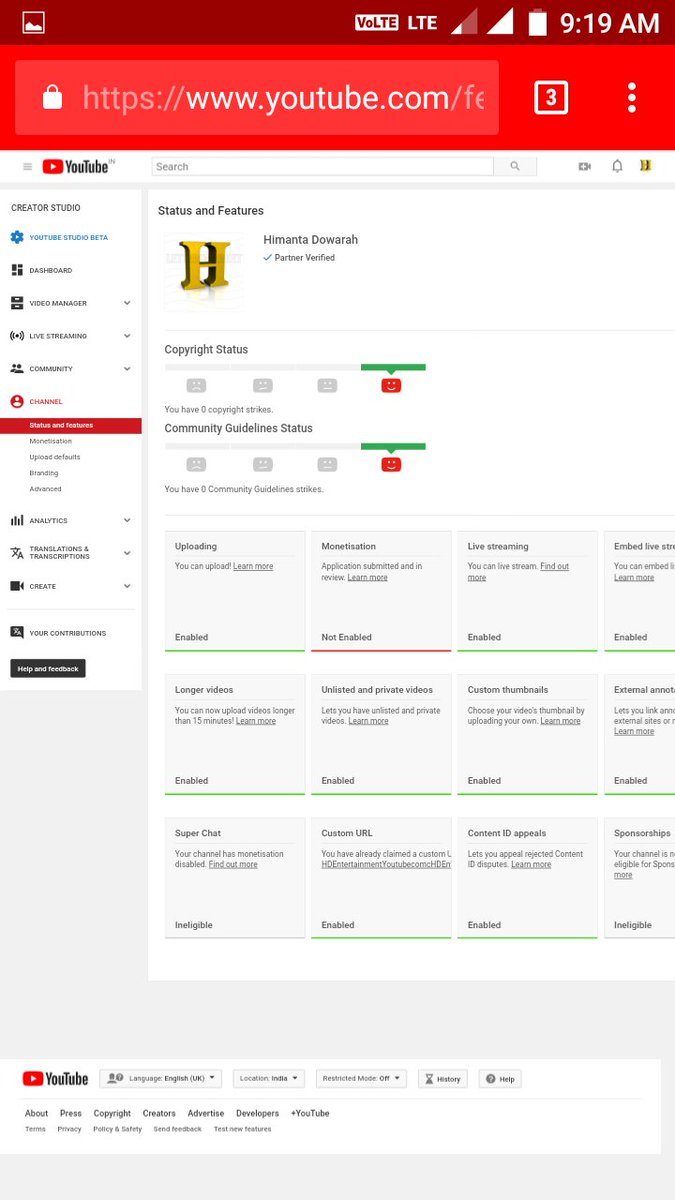The width and height of the screenshot is (675, 1200).
Task: Open the Language English (UK) dropdown
Action: click(161, 1079)
